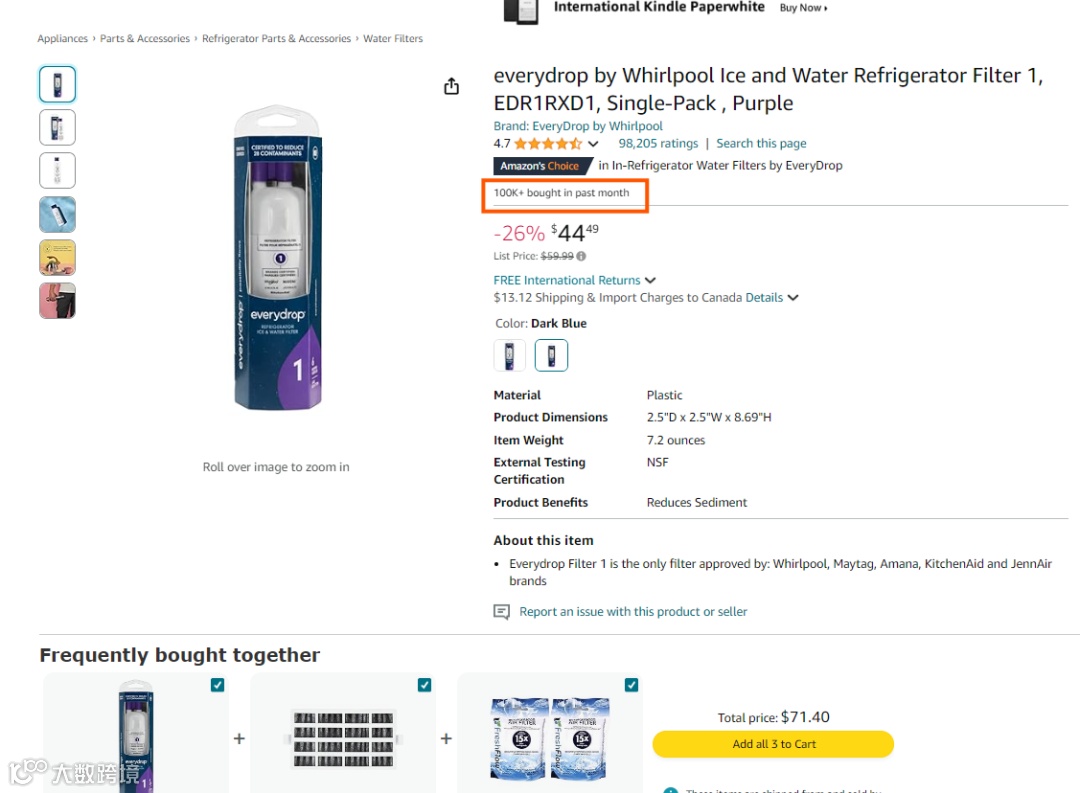Click the share icon above product image

(x=451, y=86)
